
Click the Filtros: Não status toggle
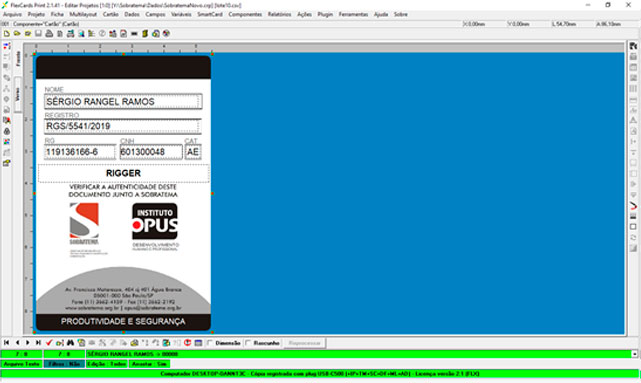point(64,364)
